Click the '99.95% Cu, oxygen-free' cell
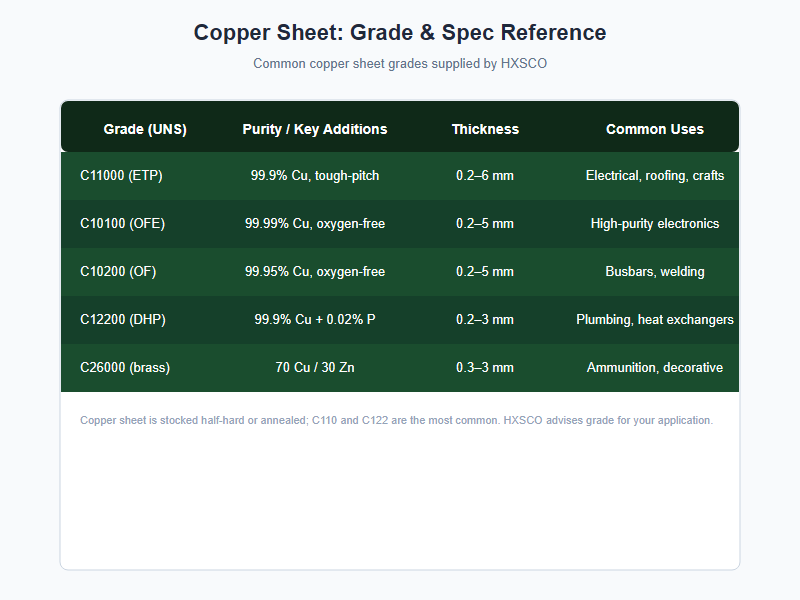This screenshot has width=800, height=600. click(x=315, y=271)
